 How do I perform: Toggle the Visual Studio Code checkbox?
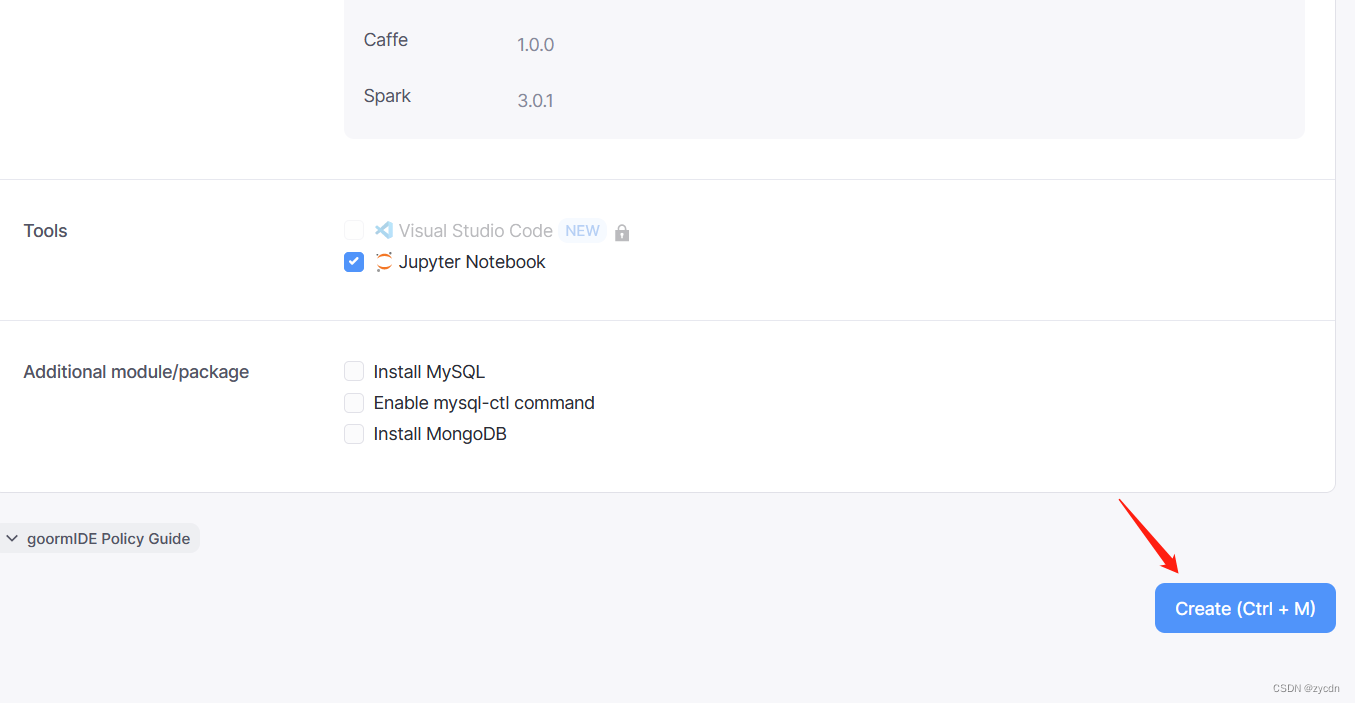pos(354,230)
